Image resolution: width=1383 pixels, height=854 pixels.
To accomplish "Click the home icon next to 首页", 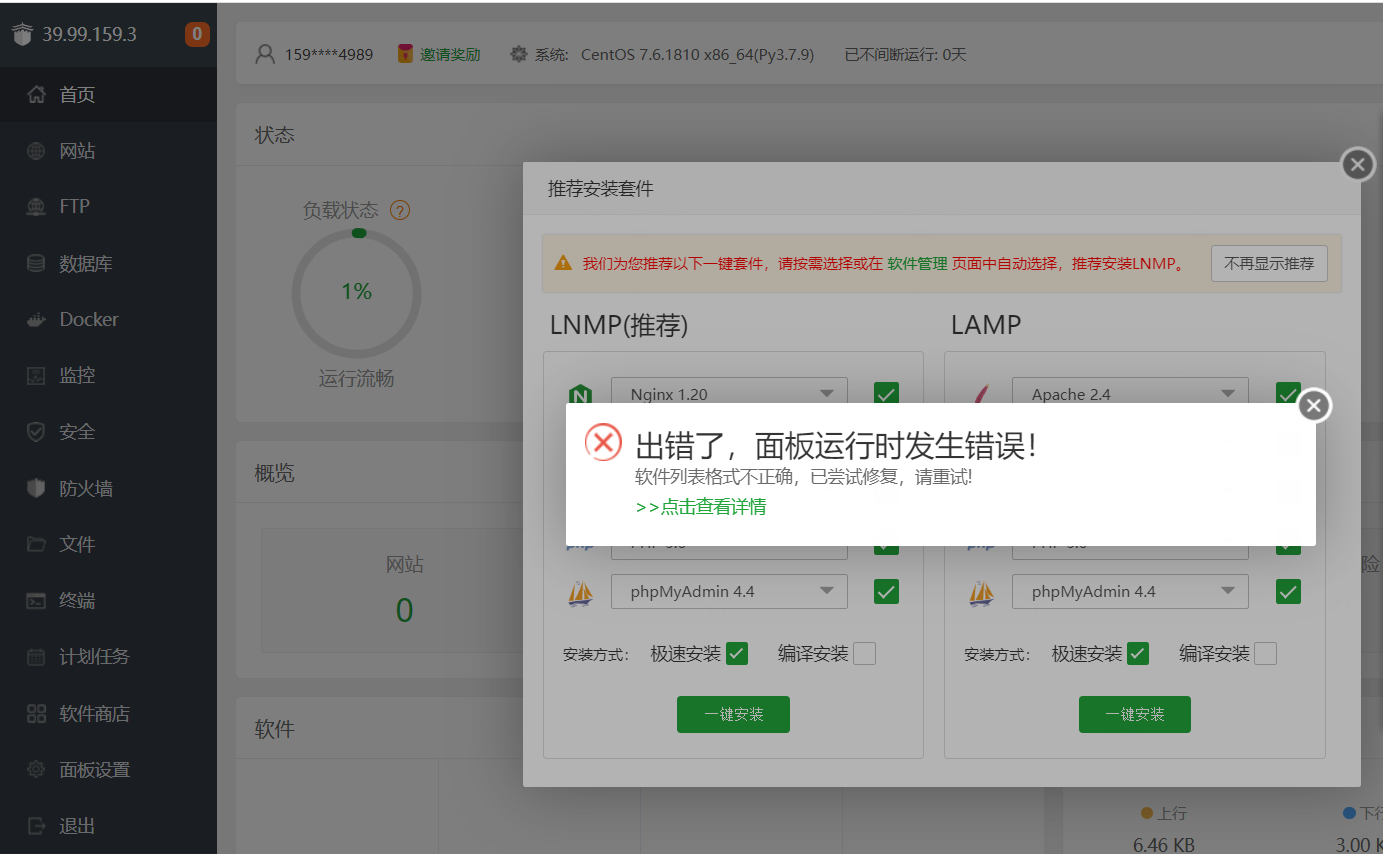I will point(36,95).
